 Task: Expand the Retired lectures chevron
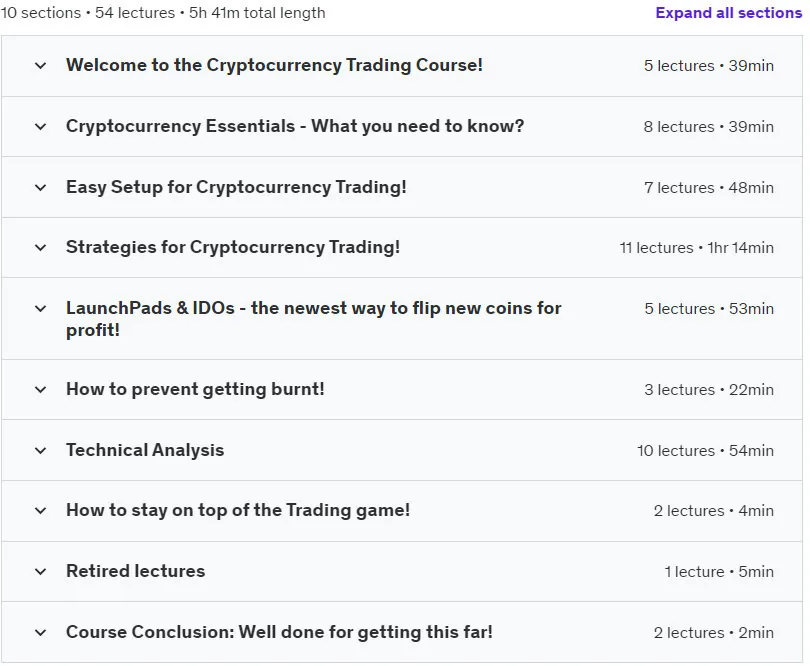(40, 571)
